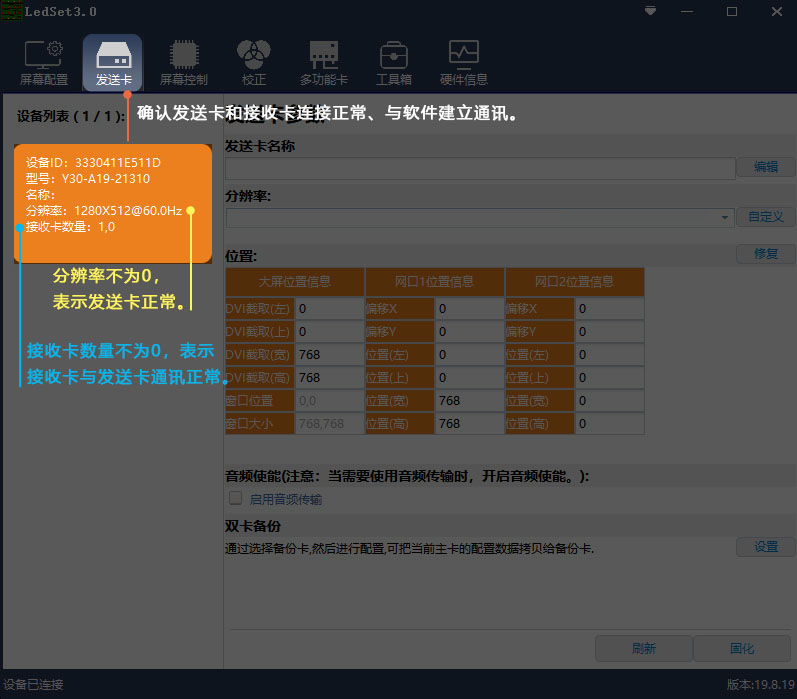The width and height of the screenshot is (797, 699).
Task: Click the 设备列表 (1/1) heading
Action: click(x=71, y=116)
